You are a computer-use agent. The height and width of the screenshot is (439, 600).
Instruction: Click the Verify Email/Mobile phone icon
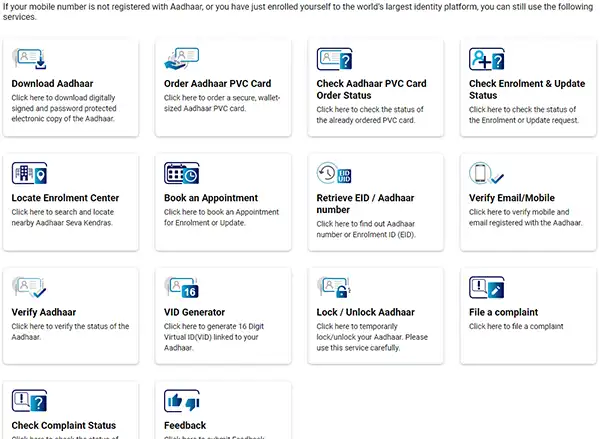pyautogui.click(x=486, y=173)
